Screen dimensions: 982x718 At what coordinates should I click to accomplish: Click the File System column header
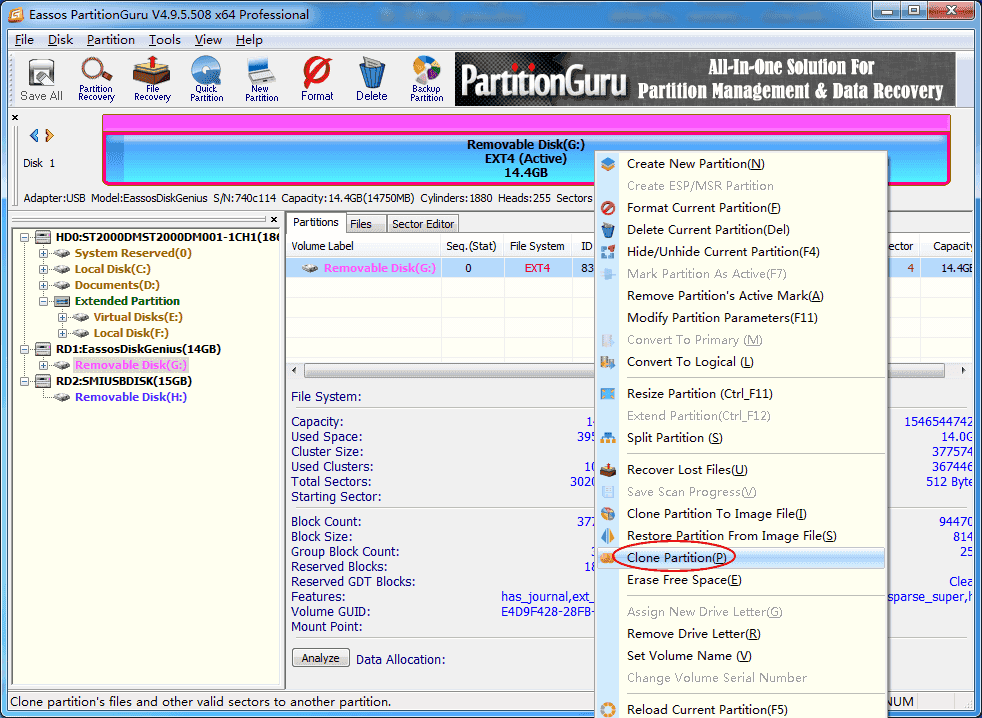[x=537, y=246]
